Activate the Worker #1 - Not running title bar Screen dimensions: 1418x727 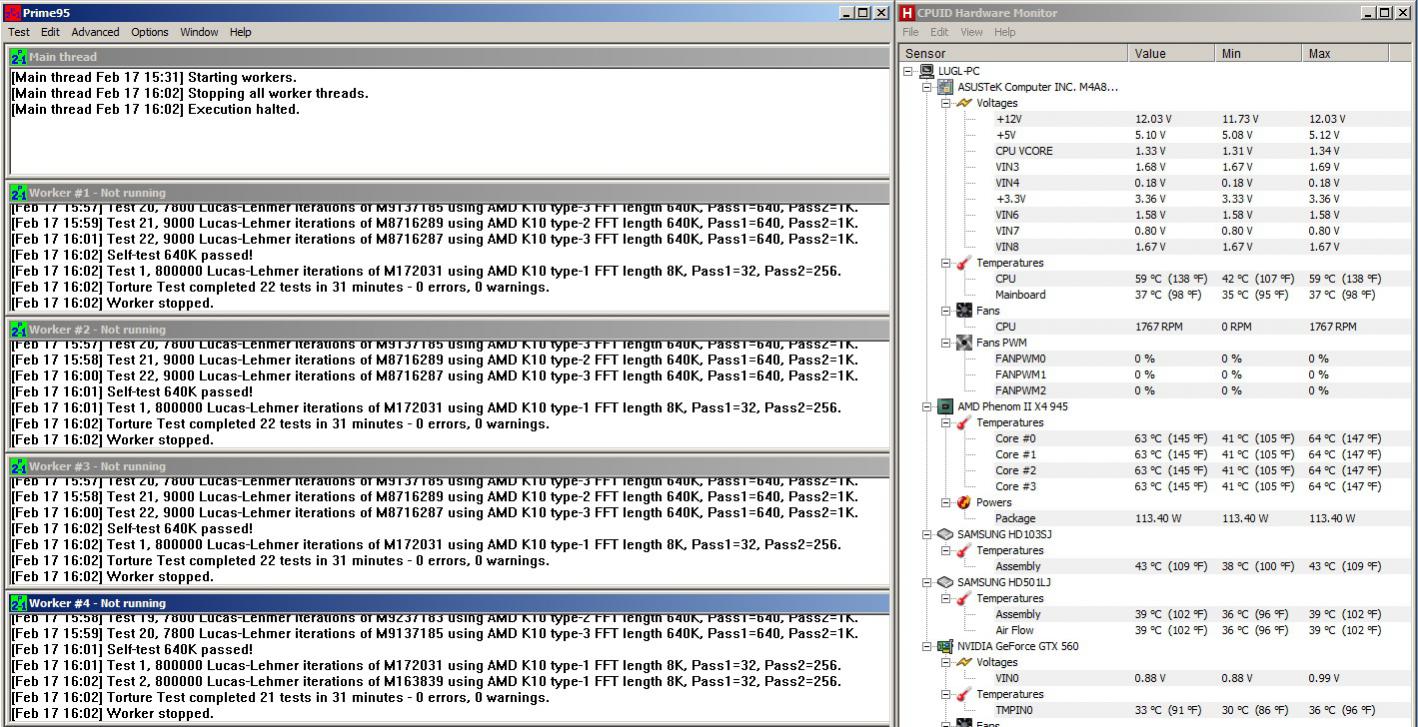[x=448, y=192]
